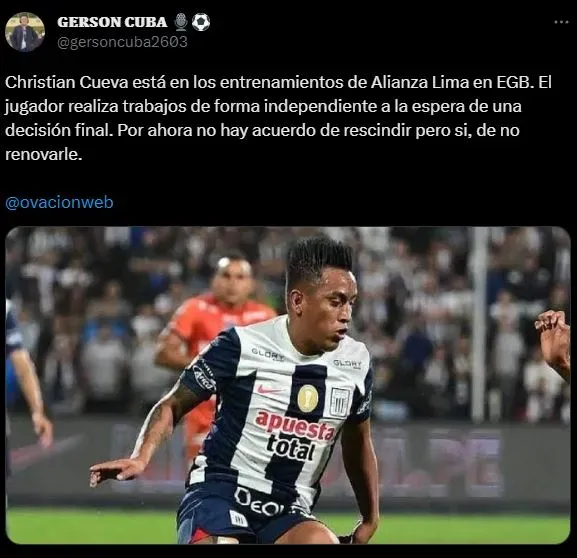Click the soccer ball emoji beside the name
Viewport: 577px width, 558px height.
coord(201,22)
